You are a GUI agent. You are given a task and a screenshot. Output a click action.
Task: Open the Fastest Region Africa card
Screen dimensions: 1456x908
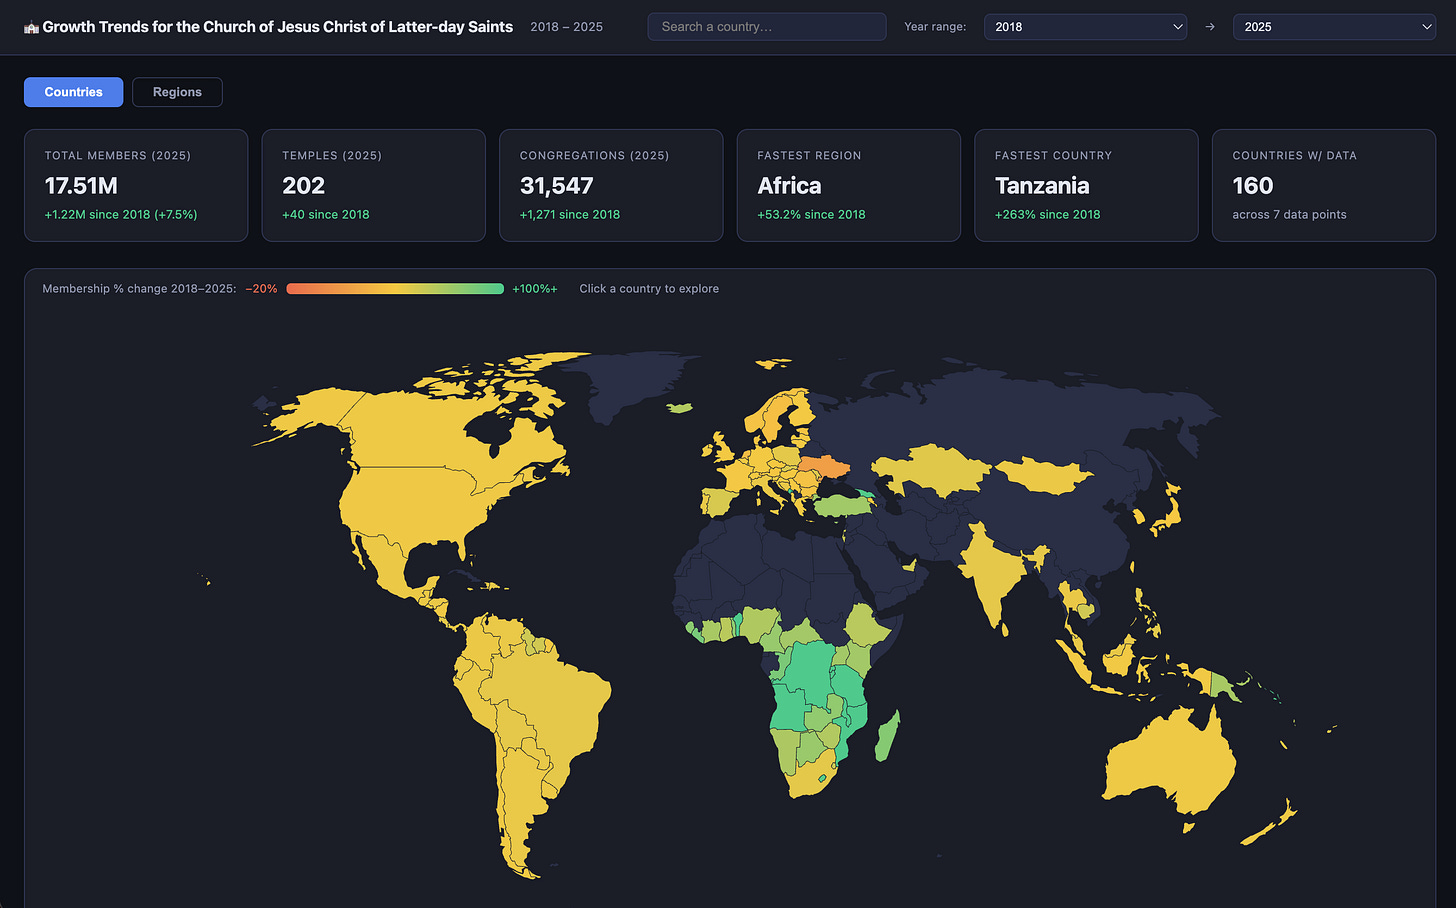point(849,185)
